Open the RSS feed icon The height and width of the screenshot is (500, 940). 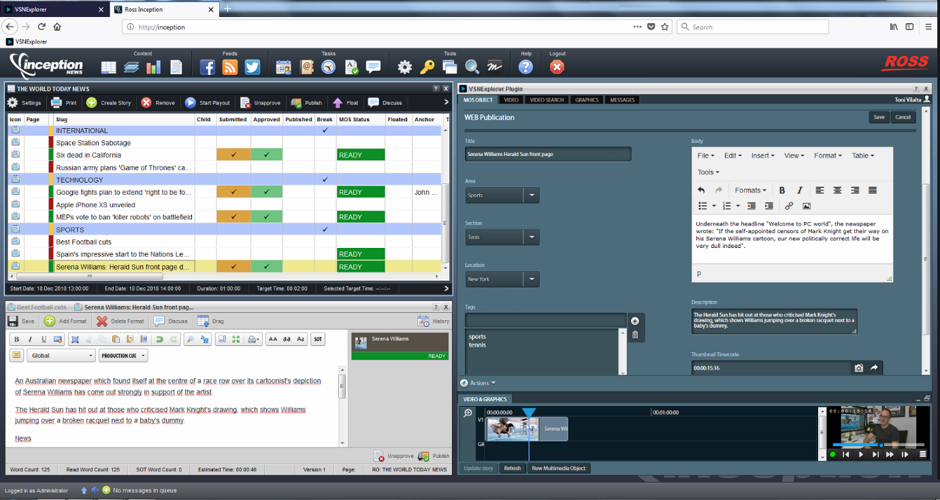(230, 67)
